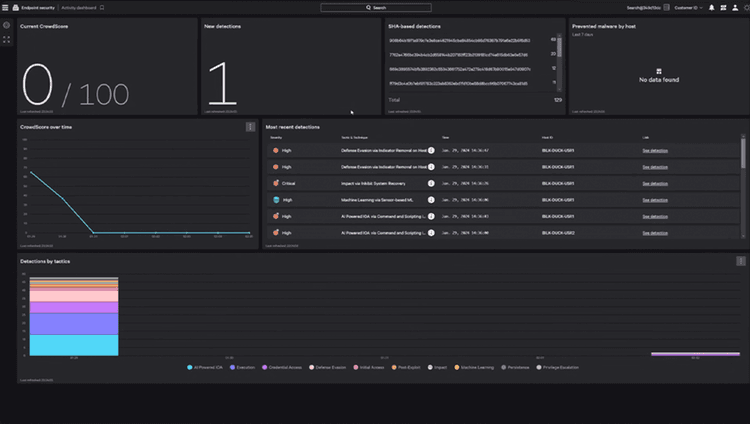This screenshot has height=424, width=750.
Task: Open the user profile icon
Action: [x=735, y=8]
